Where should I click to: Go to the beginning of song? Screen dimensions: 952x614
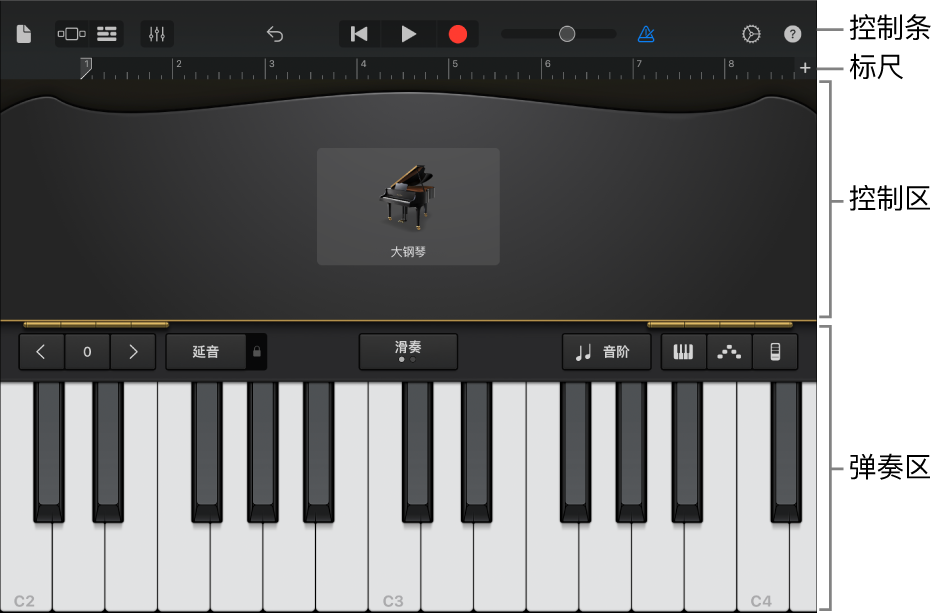tap(359, 34)
